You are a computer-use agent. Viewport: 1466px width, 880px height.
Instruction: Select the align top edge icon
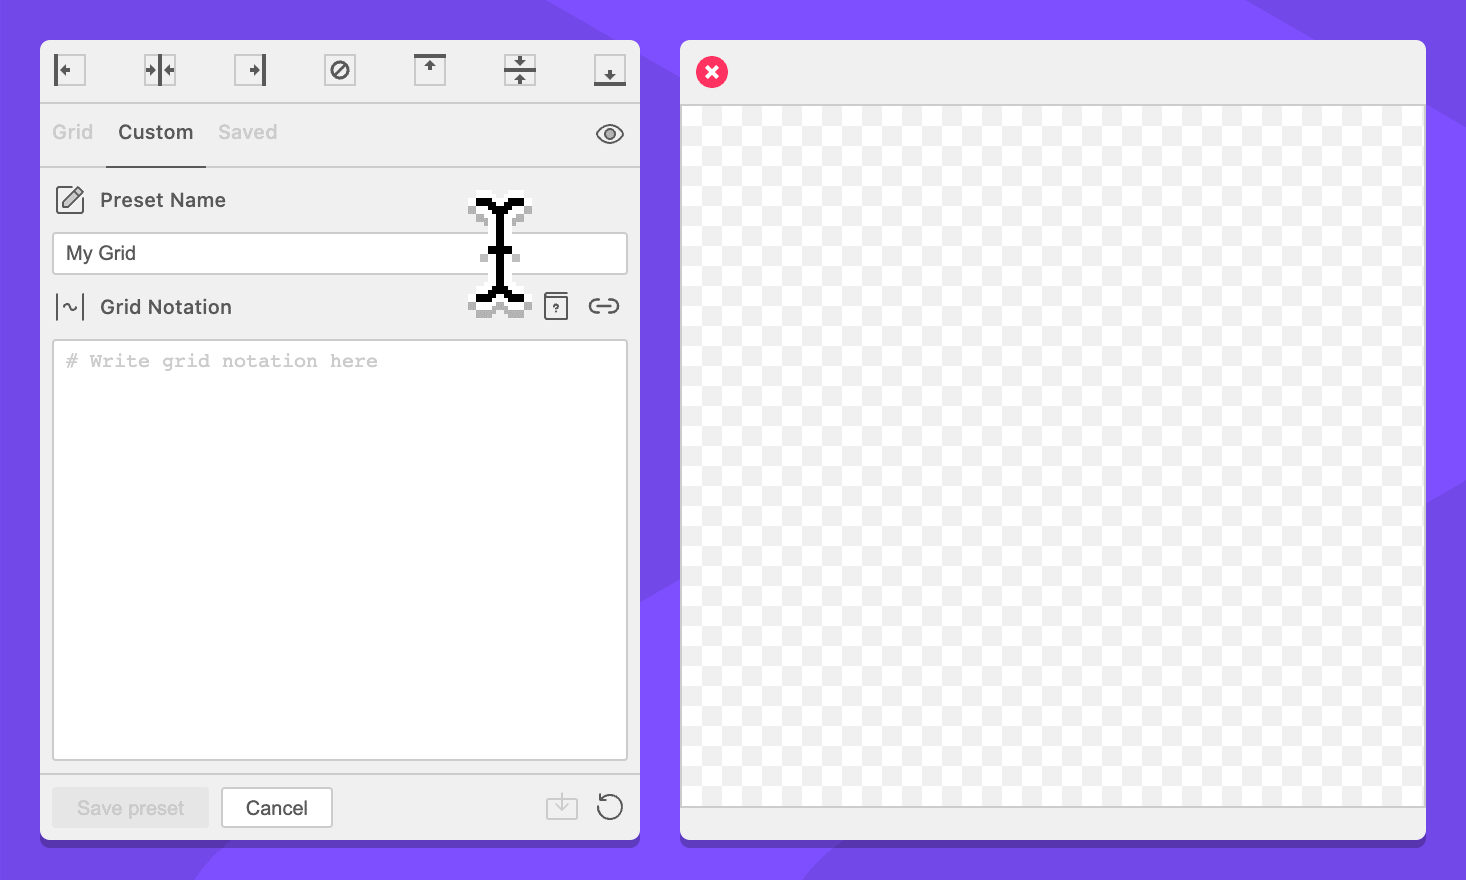(x=430, y=70)
